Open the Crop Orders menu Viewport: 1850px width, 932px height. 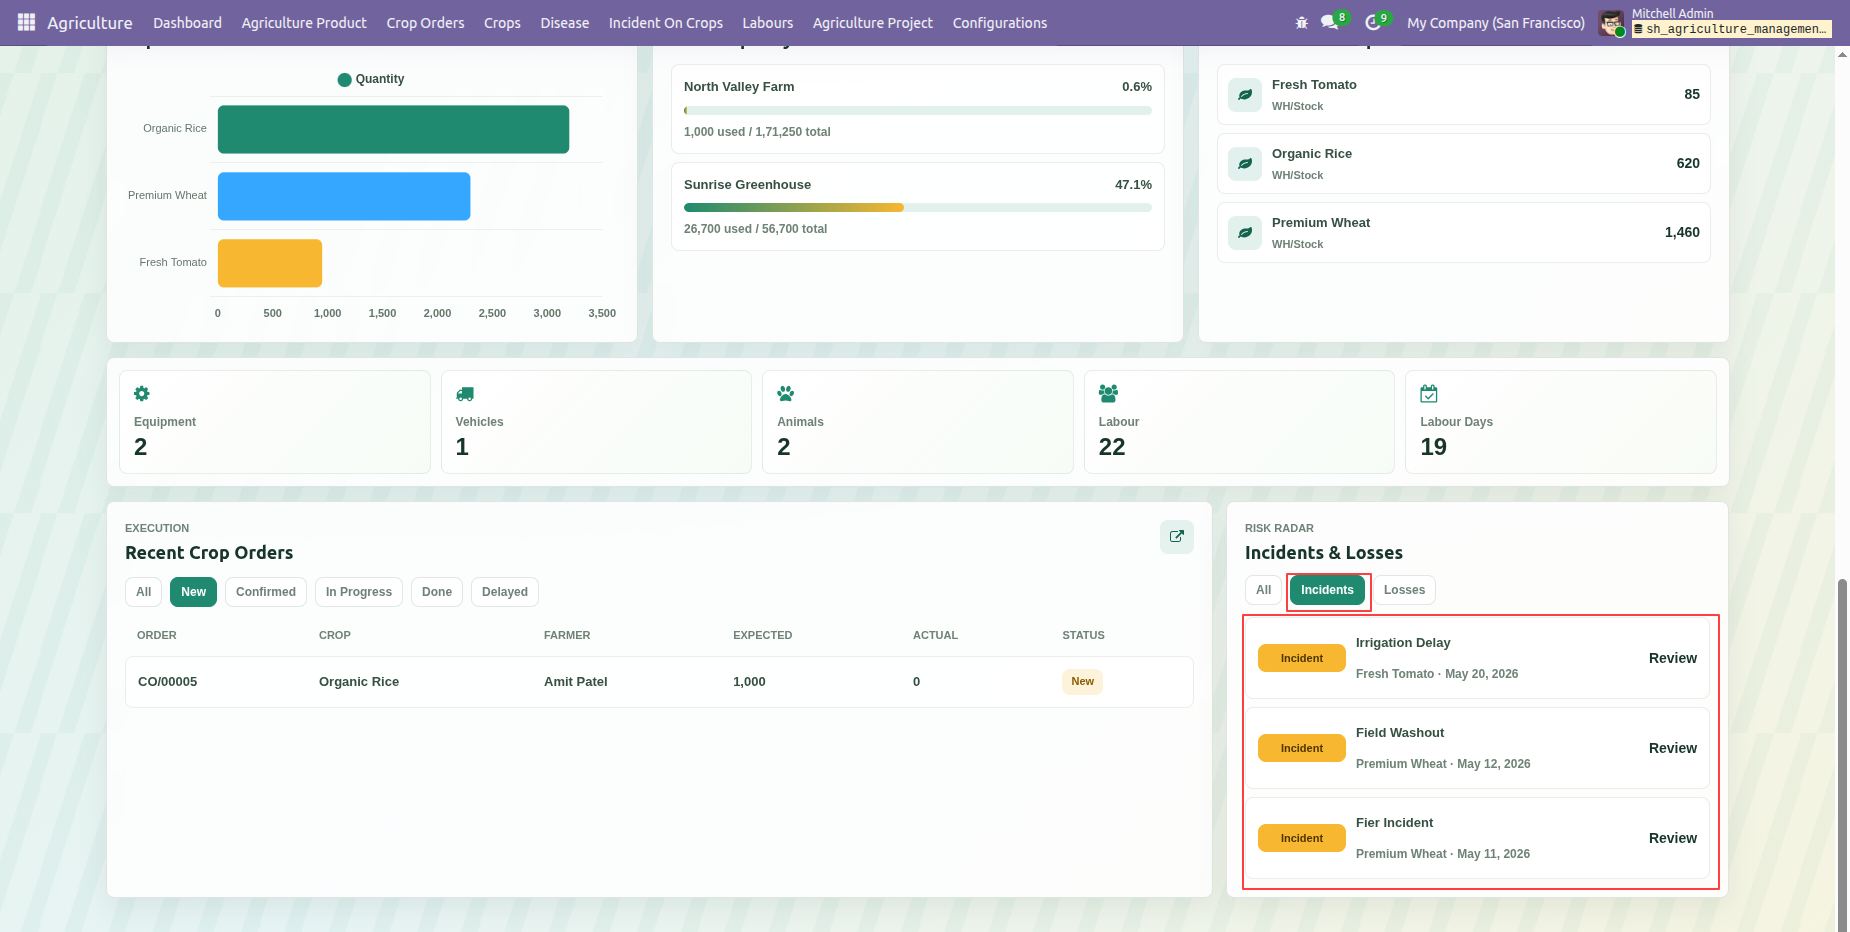pos(425,22)
